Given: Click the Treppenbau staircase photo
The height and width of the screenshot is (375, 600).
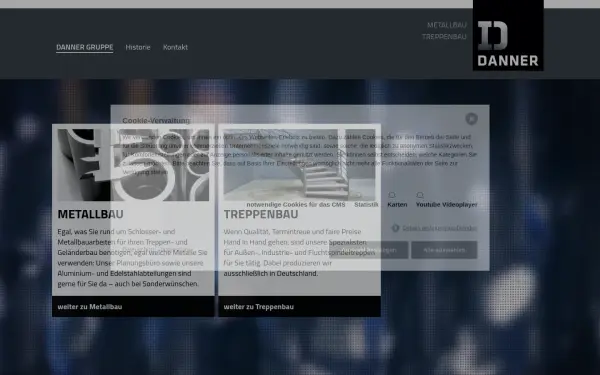Looking at the screenshot, I should (299, 165).
